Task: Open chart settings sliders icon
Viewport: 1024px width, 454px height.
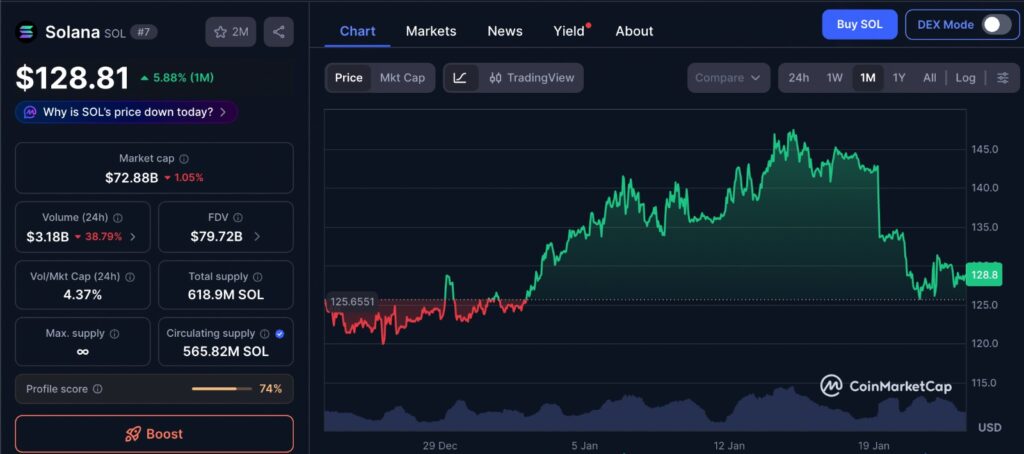Action: pos(1002,78)
